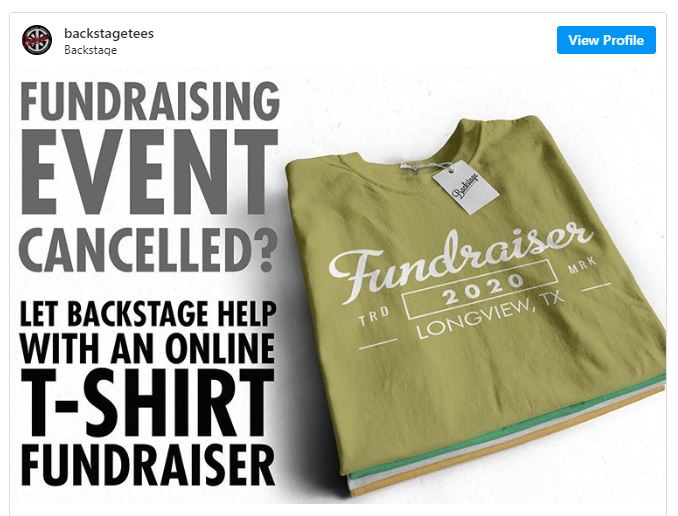This screenshot has width=678, height=516.
Task: Click the Fundraiser script logo on shirt
Action: coord(460,262)
